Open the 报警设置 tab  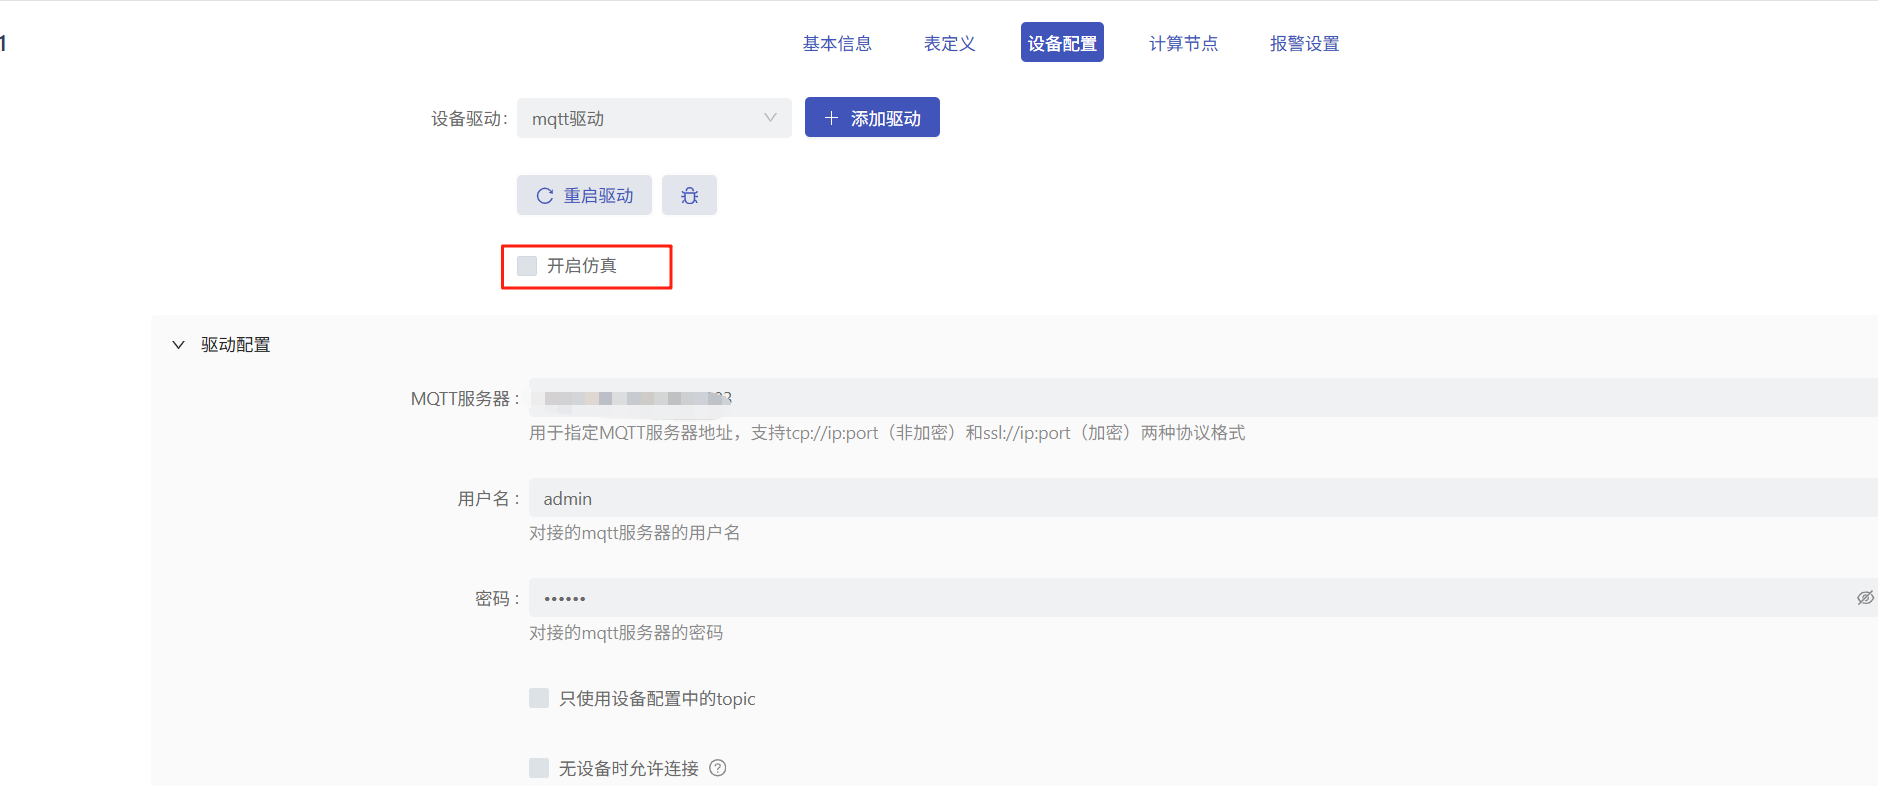(1304, 43)
